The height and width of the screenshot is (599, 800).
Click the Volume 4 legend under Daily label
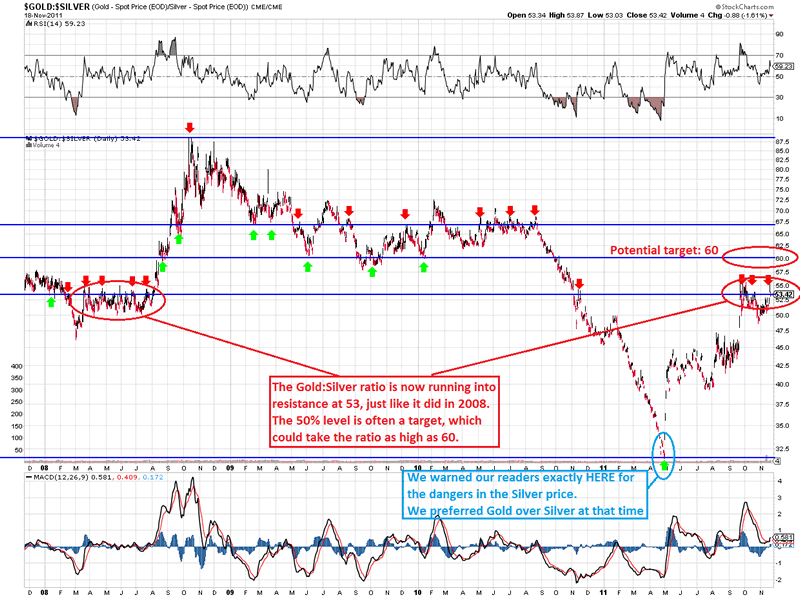(x=46, y=145)
